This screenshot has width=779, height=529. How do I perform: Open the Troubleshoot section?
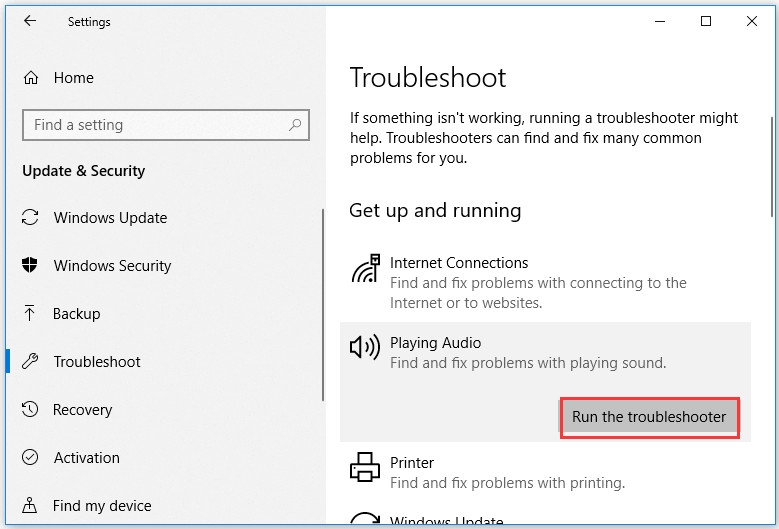click(x=97, y=362)
